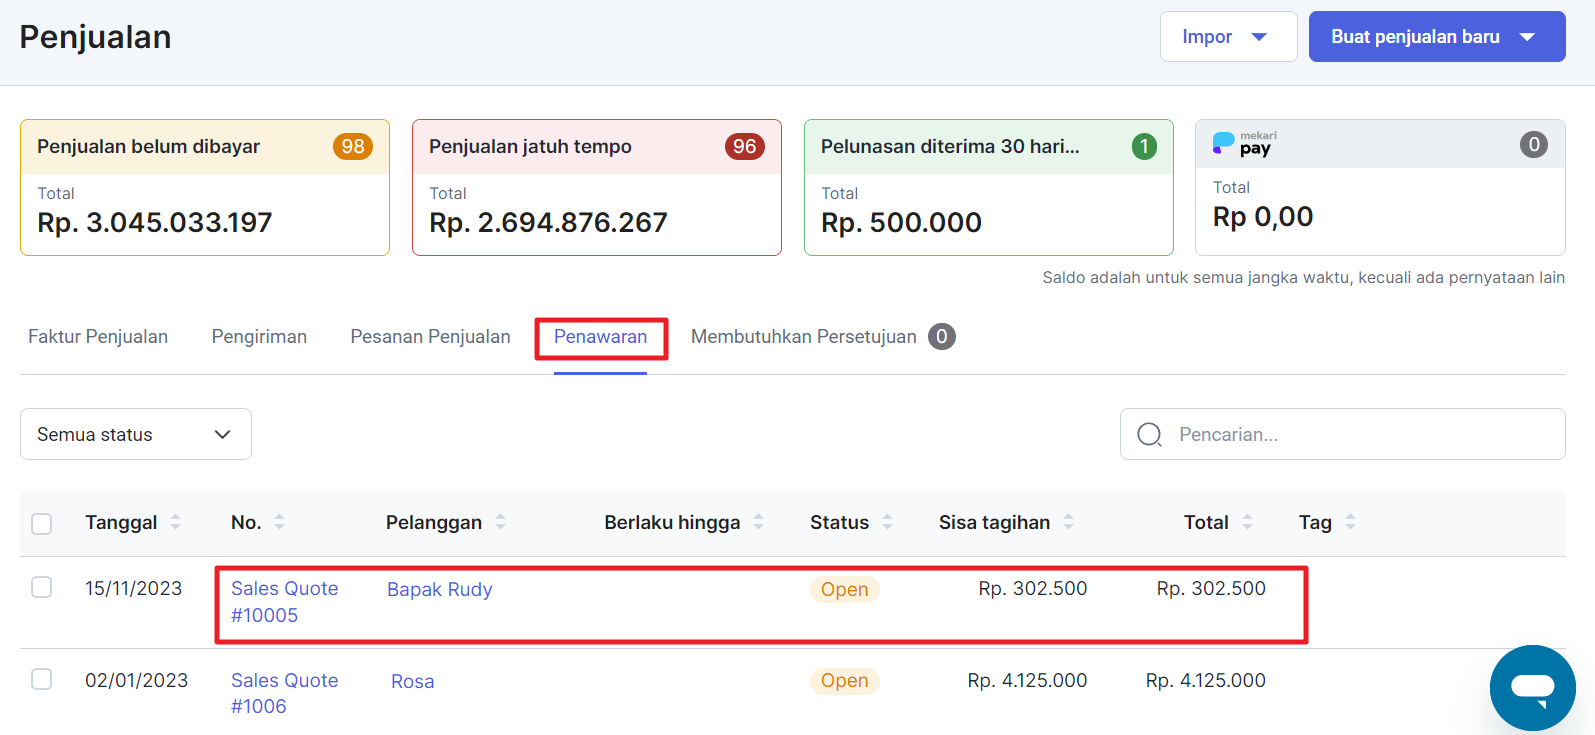The width and height of the screenshot is (1595, 735).
Task: Check the box for the 15/11/2023 row
Action: pyautogui.click(x=42, y=587)
